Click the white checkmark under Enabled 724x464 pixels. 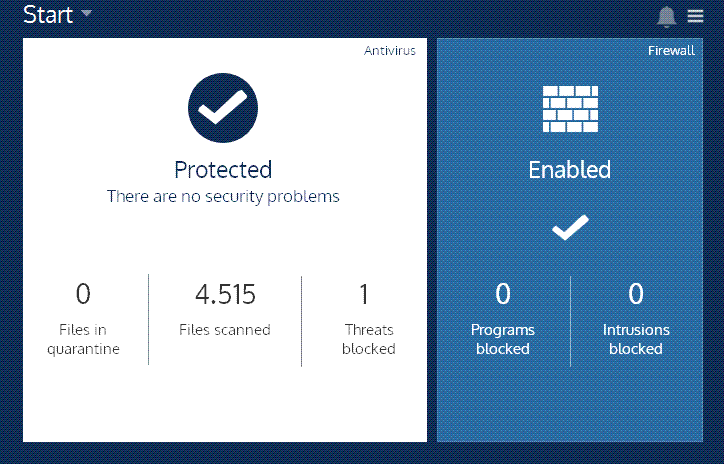tap(570, 227)
